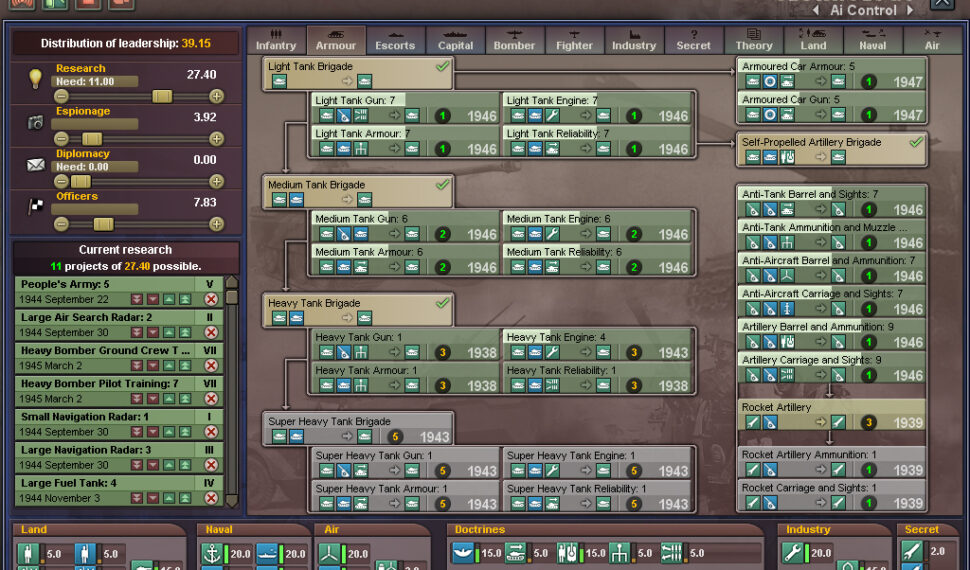Click the Research lightbulb icon
Screen dimensions: 970x570
tap(35, 79)
